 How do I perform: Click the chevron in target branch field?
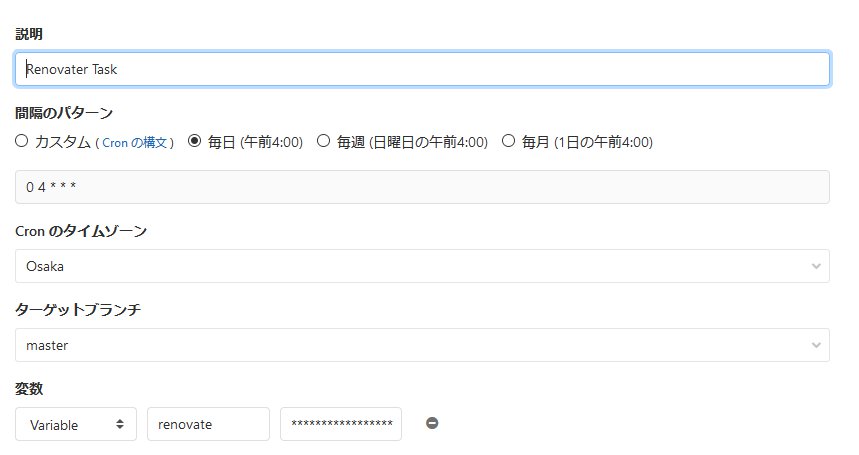click(817, 345)
